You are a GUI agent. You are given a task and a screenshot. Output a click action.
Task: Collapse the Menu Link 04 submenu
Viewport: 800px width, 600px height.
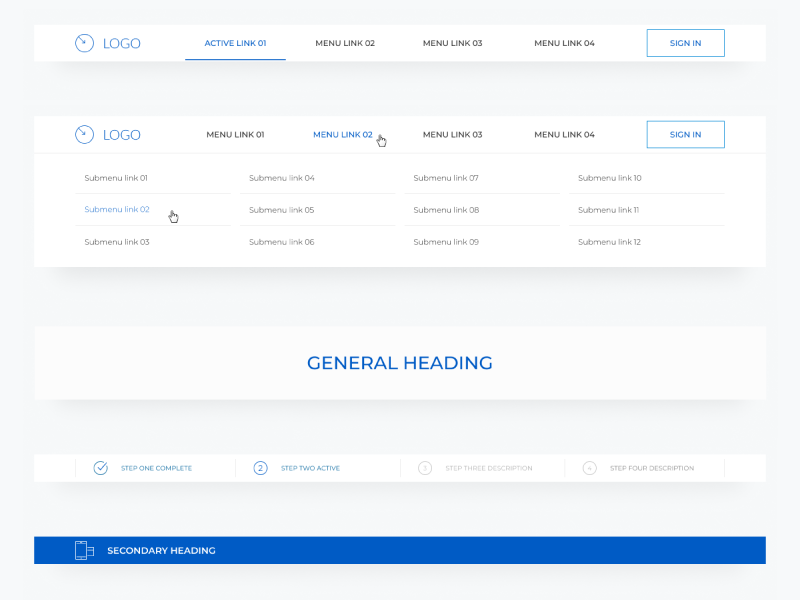pos(564,134)
